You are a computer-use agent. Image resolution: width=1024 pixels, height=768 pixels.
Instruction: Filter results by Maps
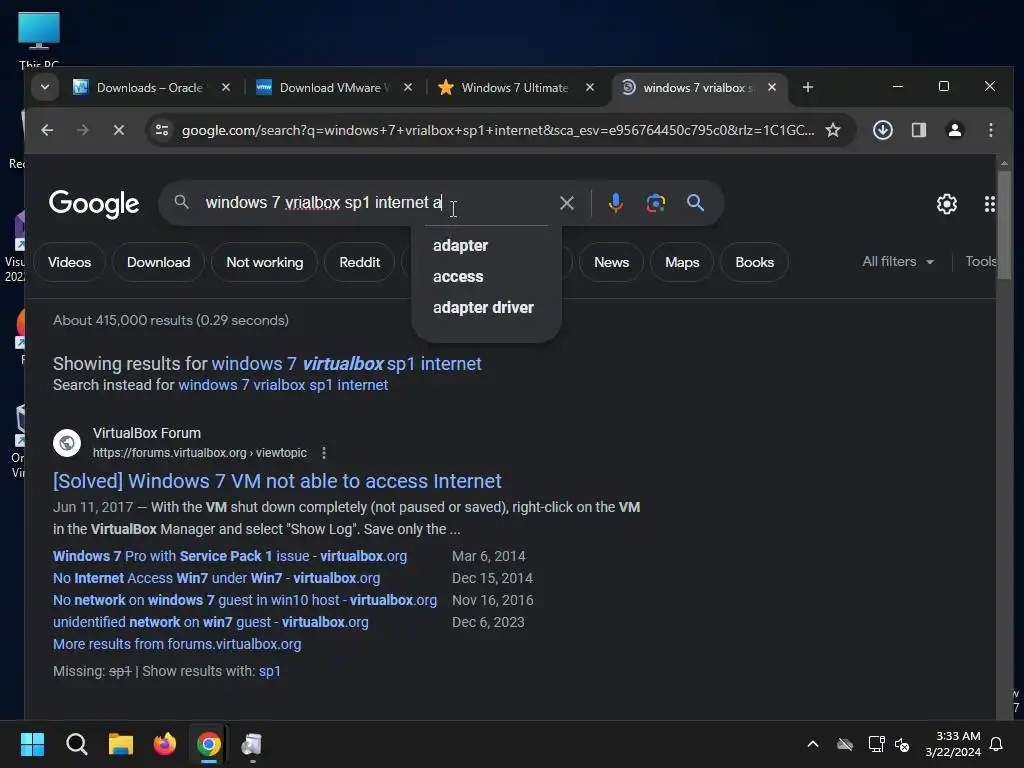(x=682, y=262)
